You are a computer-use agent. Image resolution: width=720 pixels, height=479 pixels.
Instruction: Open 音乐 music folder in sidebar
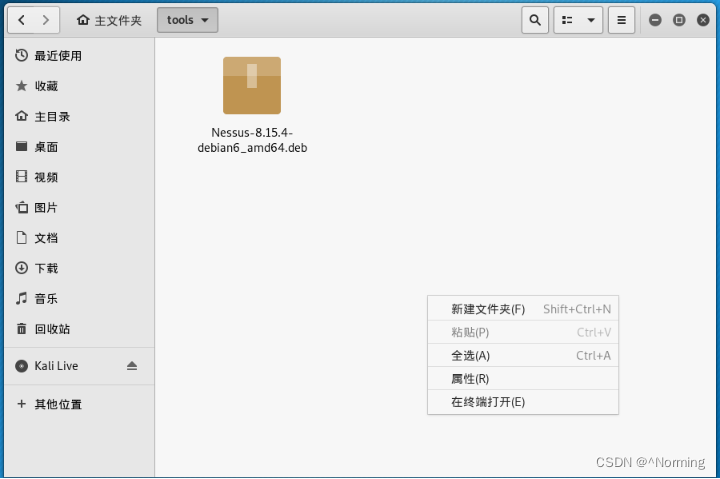point(79,299)
